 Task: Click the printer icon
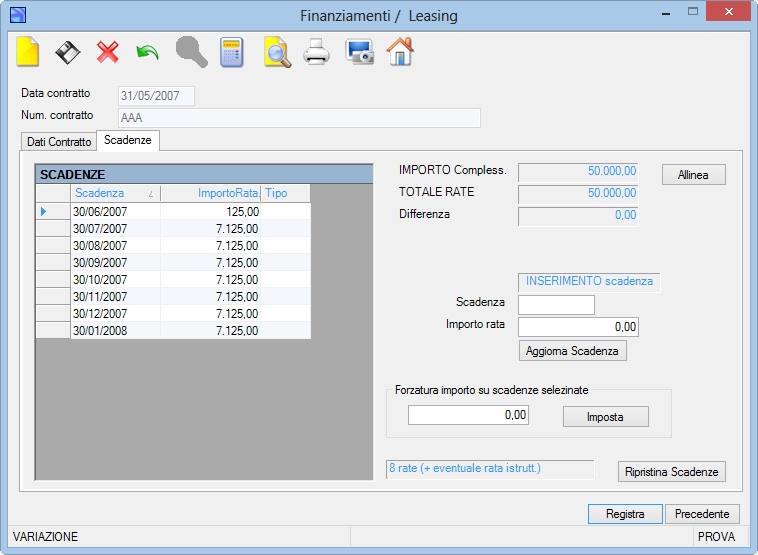pos(317,52)
